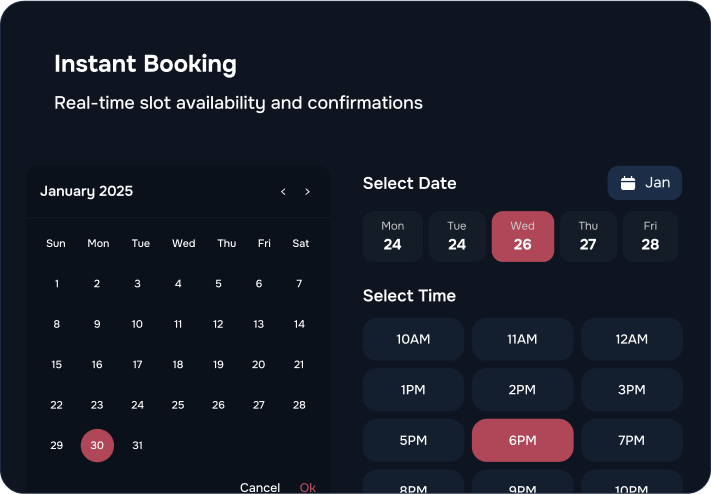Choose Thu 27 as the date
Viewport: 711px width, 494px height.
pos(588,237)
